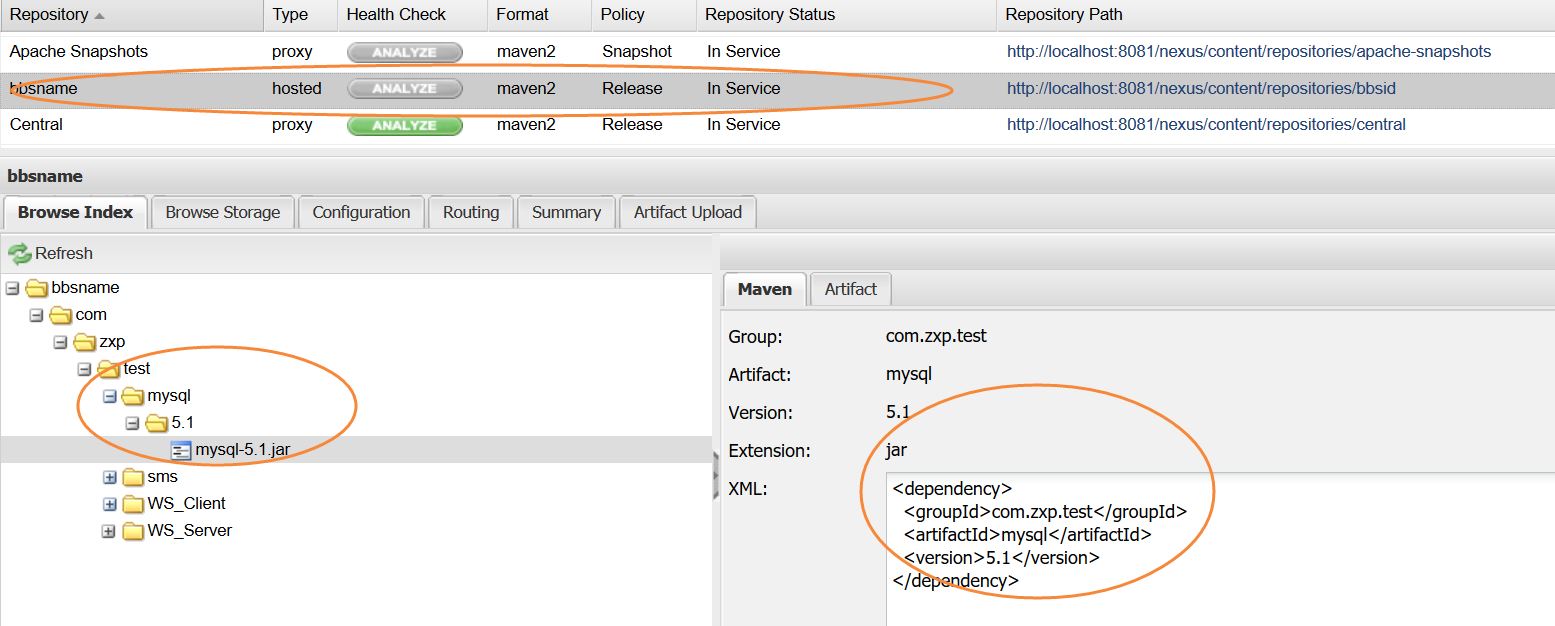Switch to the Browse Storage tab
This screenshot has width=1555, height=626.
pyautogui.click(x=222, y=212)
